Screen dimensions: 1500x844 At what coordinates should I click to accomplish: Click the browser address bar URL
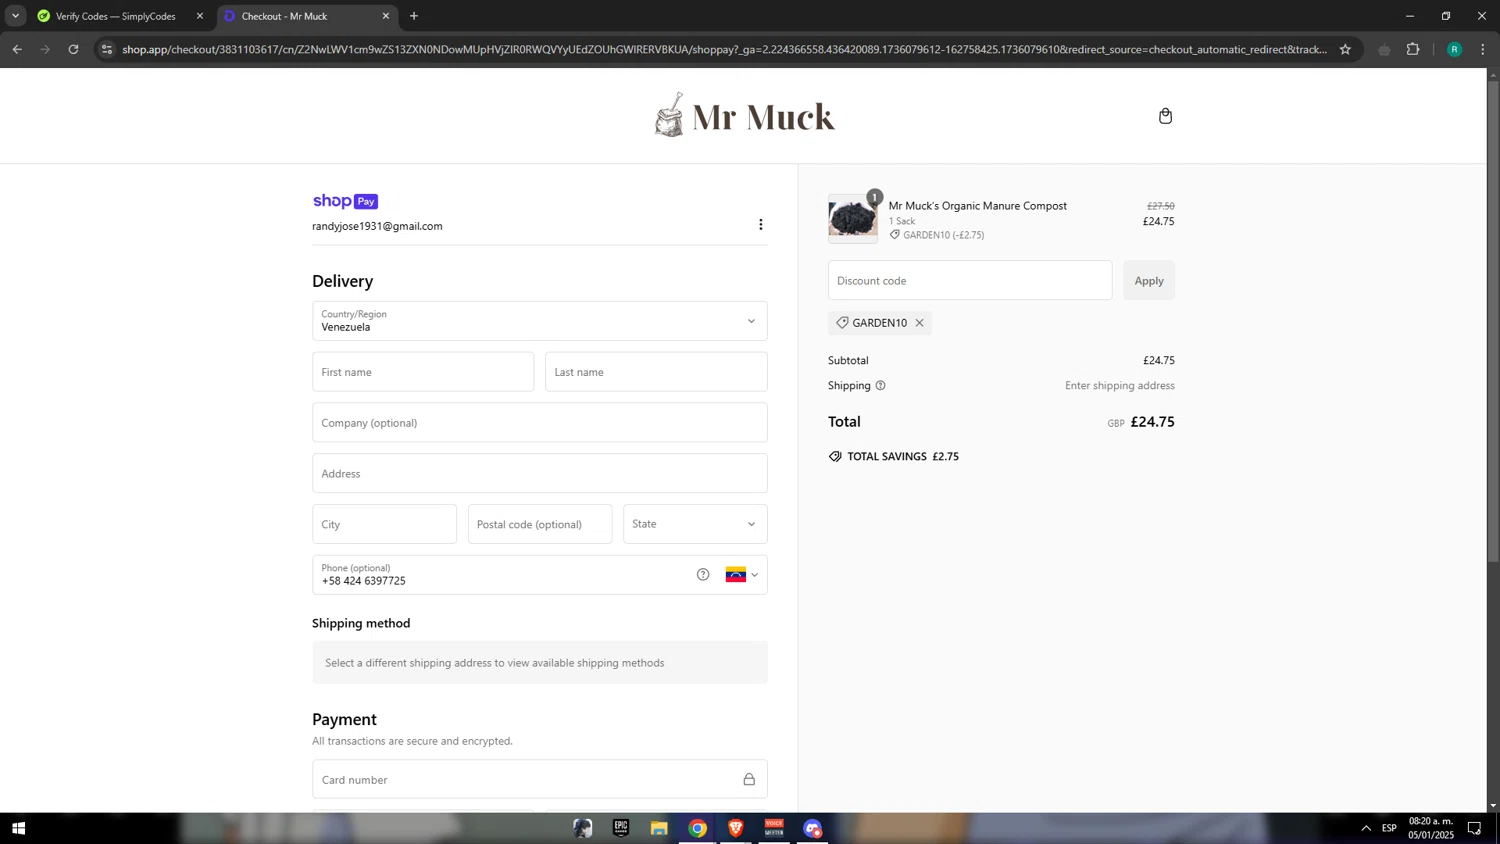coord(724,49)
